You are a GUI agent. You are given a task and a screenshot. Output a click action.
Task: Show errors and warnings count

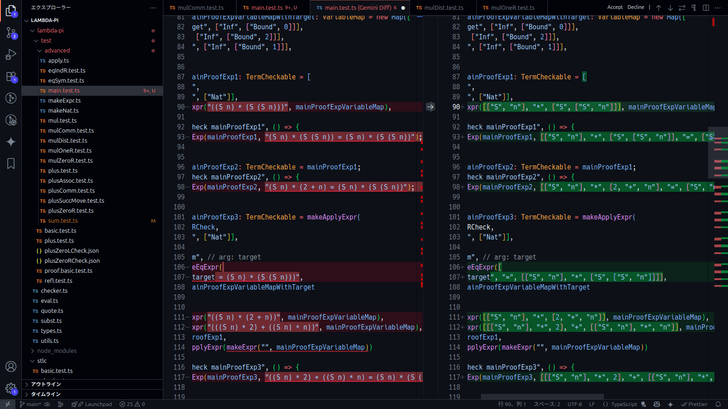point(132,404)
